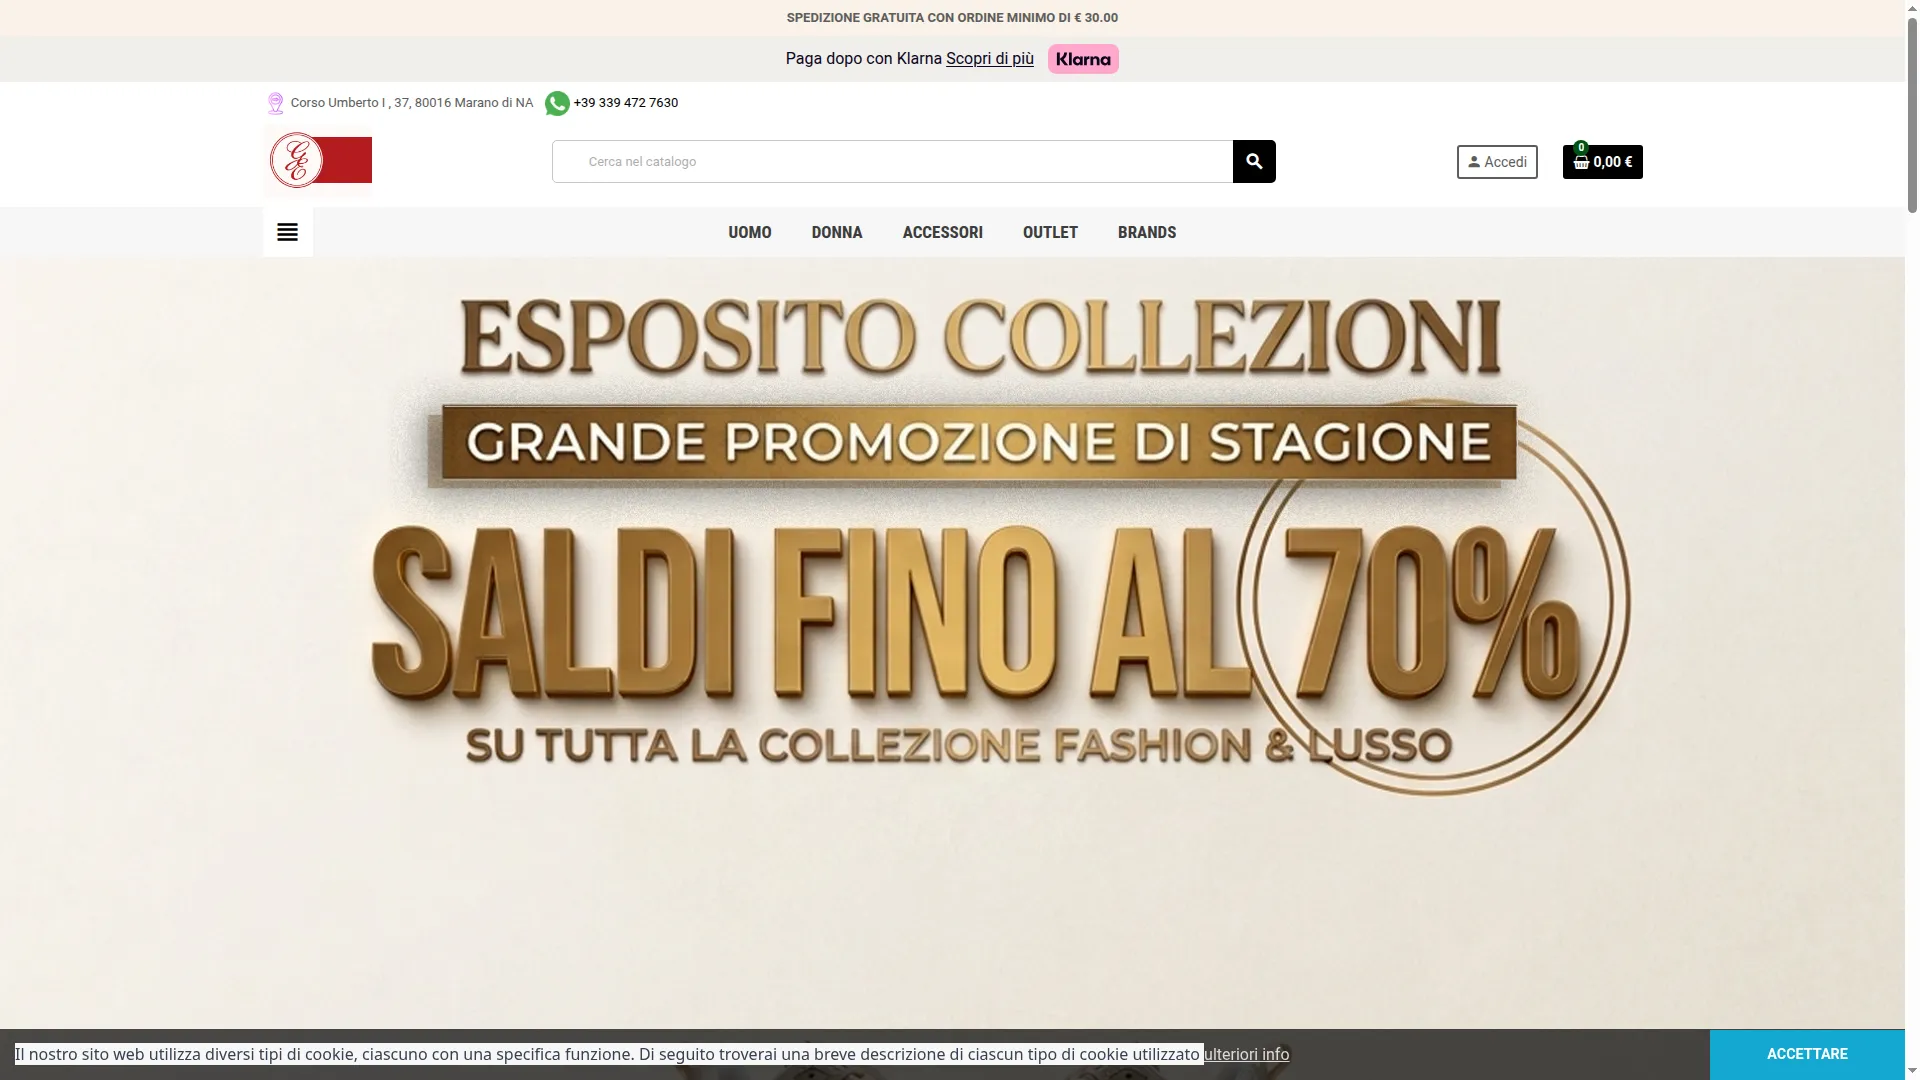Open the ACCESSORI menu
The height and width of the screenshot is (1080, 1920).
click(x=943, y=232)
